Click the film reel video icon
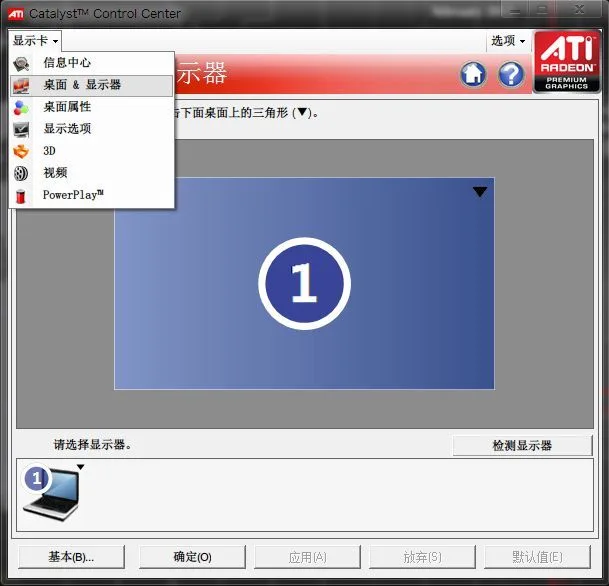 pos(21,174)
